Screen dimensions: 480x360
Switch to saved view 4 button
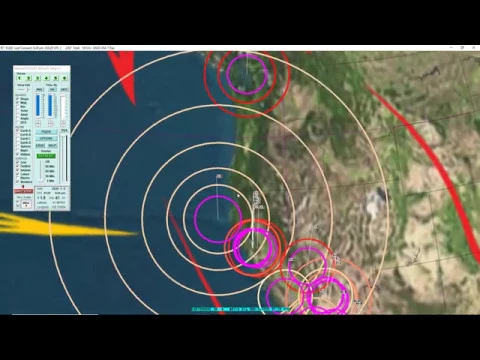click(x=46, y=78)
